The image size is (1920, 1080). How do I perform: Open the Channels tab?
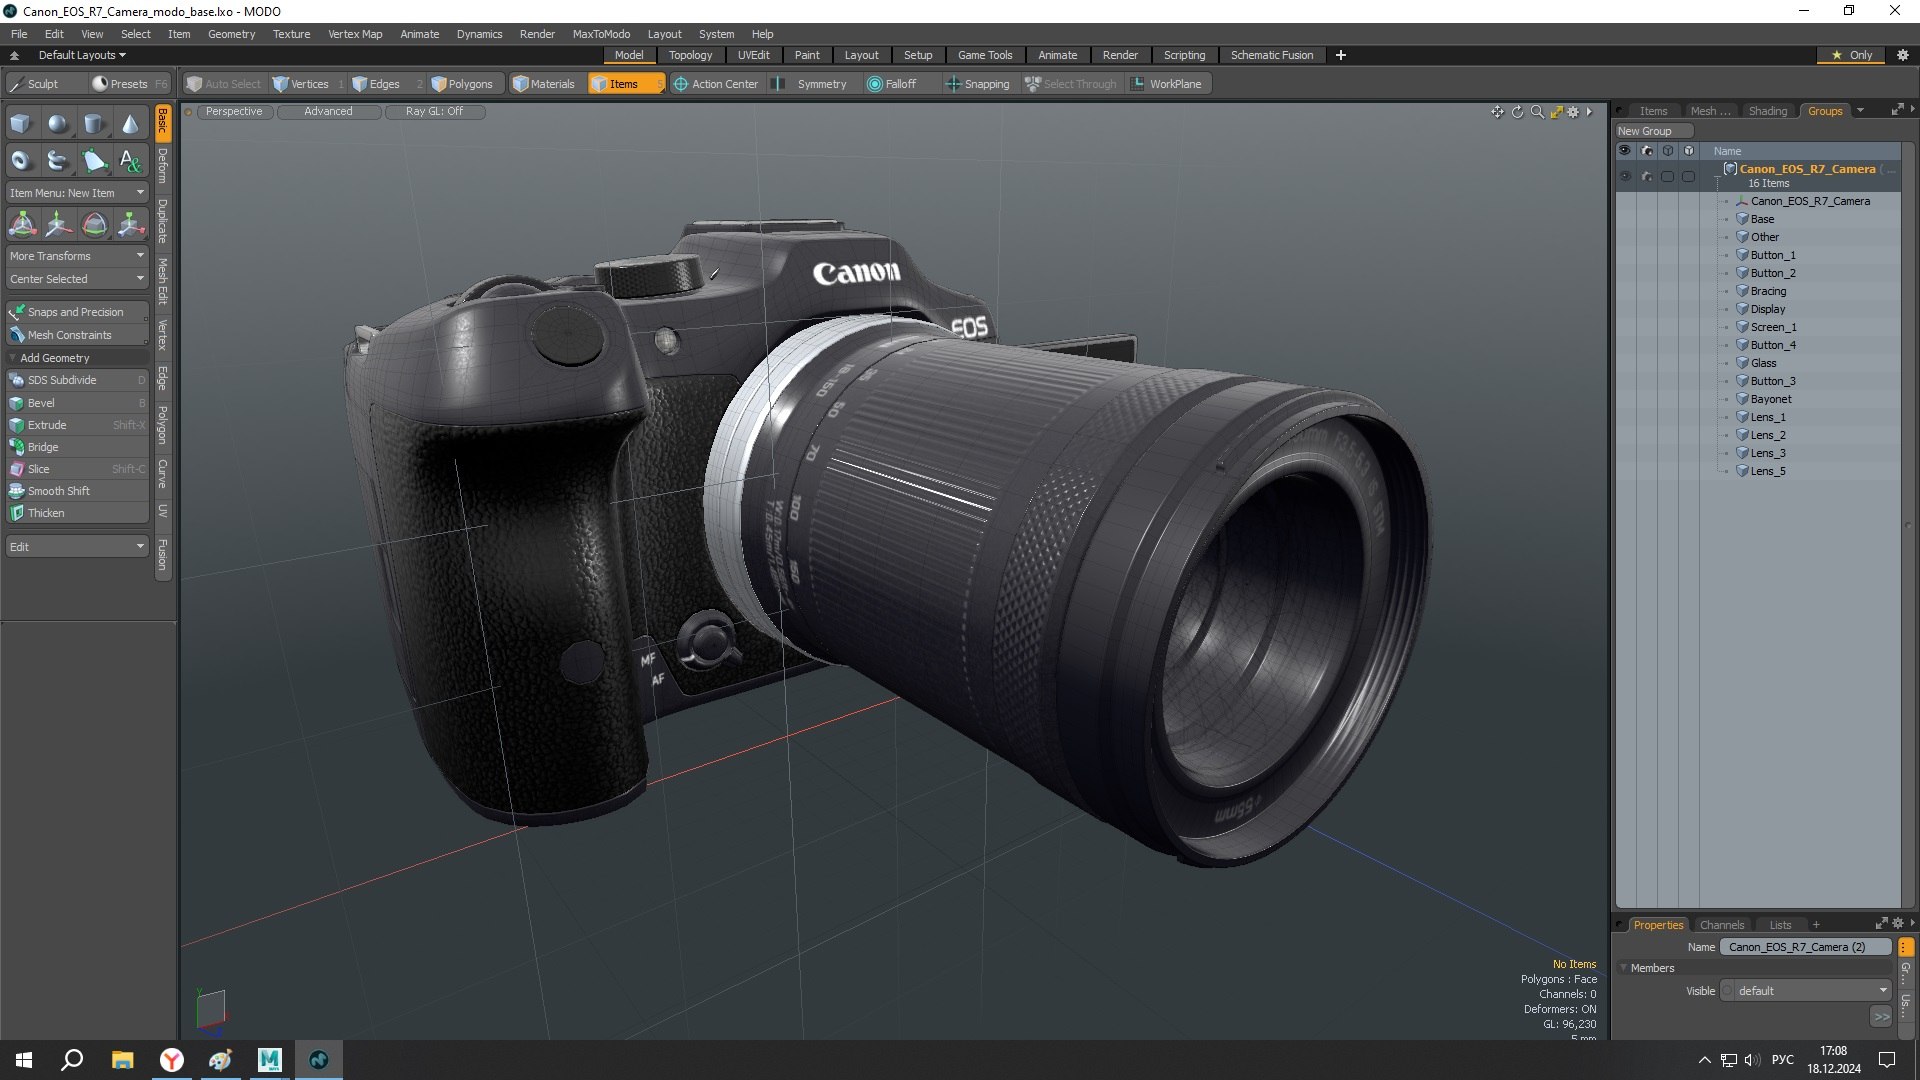tap(1721, 925)
